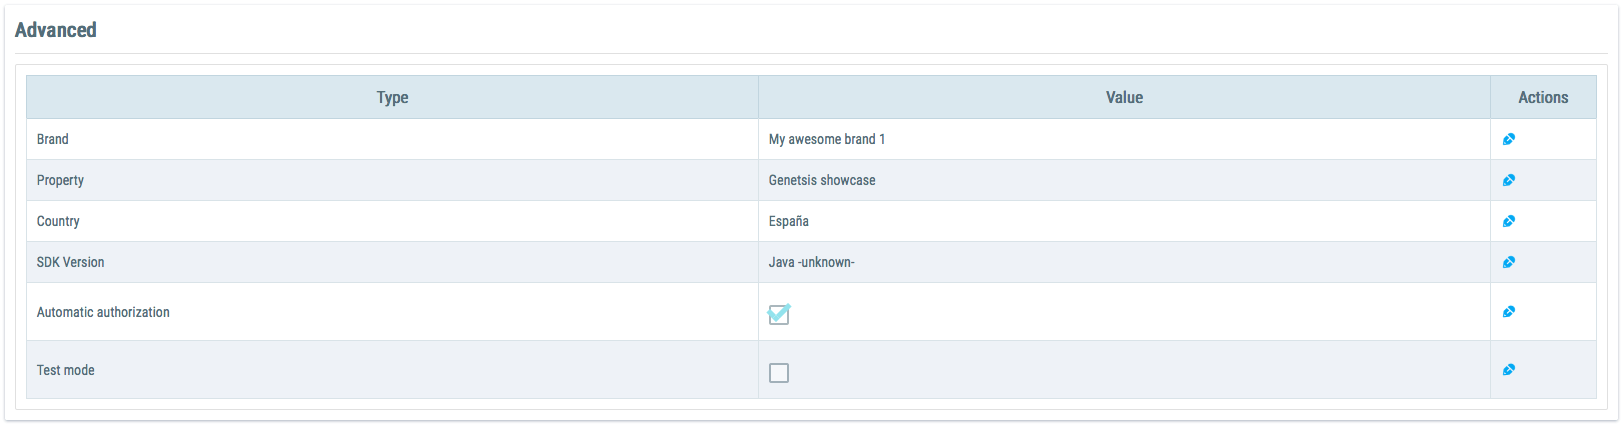Viewport: 1623px width, 426px height.
Task: Select the 'My awesome brand 1' value
Action: pyautogui.click(x=826, y=139)
